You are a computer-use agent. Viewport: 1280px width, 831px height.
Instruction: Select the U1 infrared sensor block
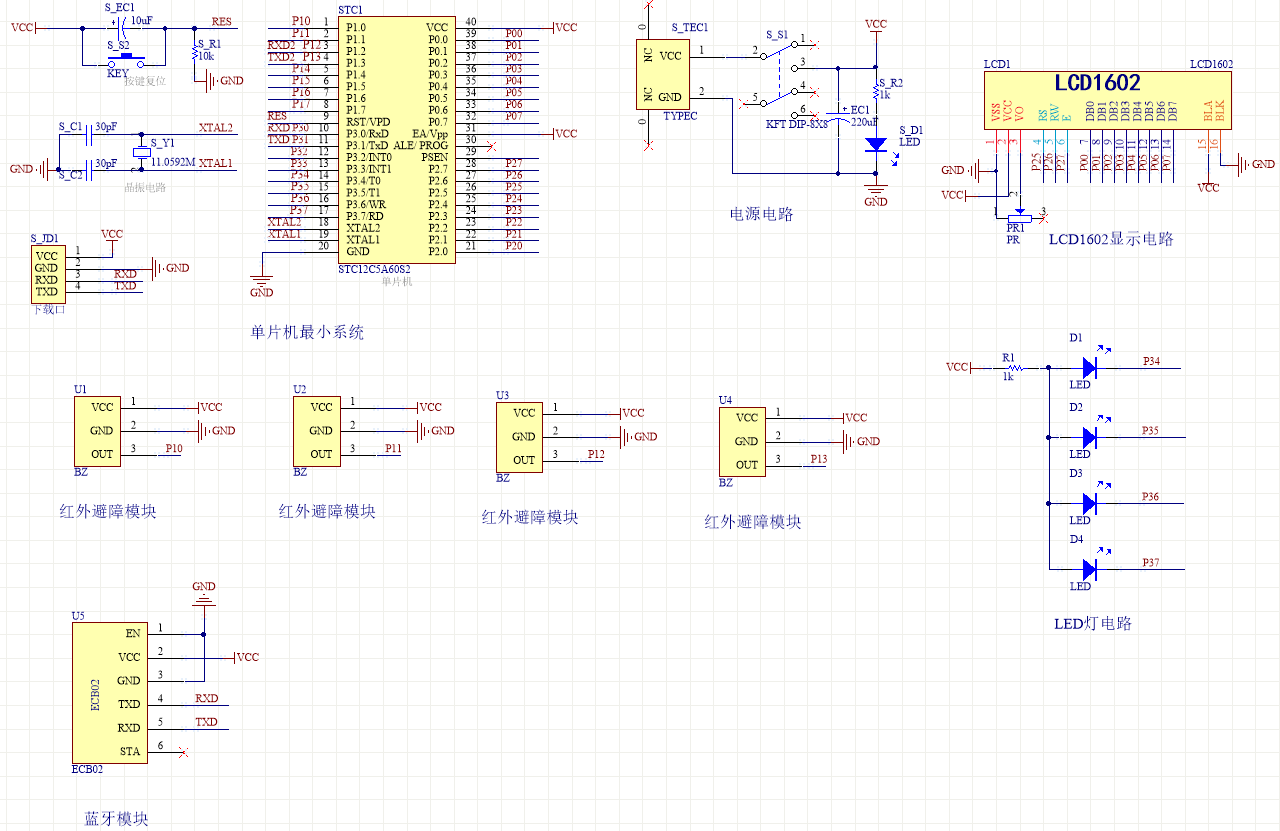(97, 430)
